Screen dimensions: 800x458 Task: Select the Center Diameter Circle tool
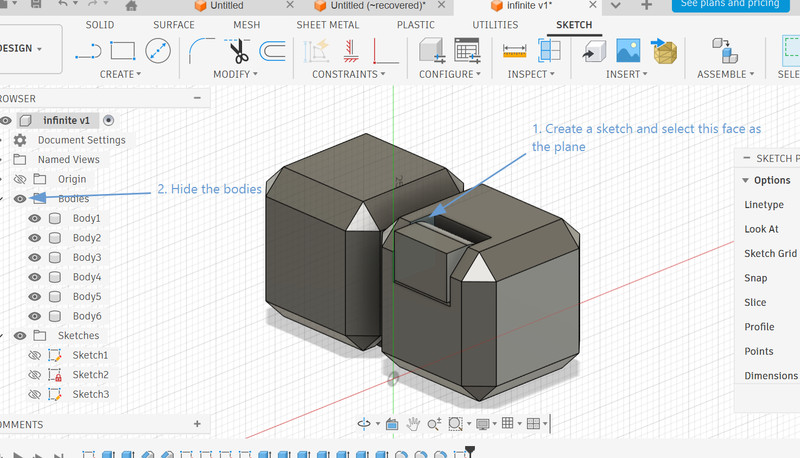[158, 51]
